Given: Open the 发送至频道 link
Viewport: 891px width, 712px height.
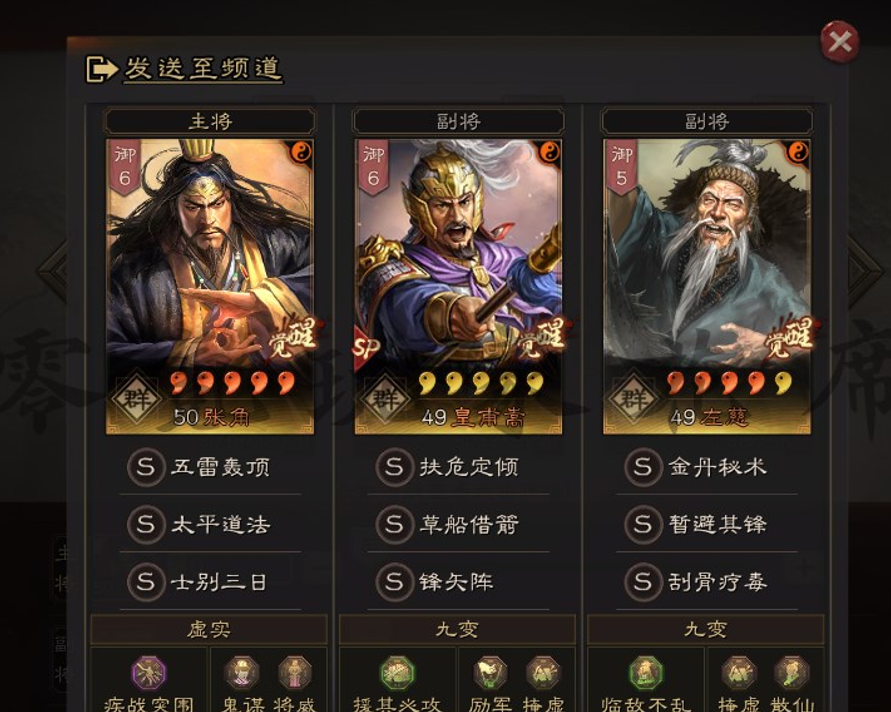Looking at the screenshot, I should click(203, 69).
